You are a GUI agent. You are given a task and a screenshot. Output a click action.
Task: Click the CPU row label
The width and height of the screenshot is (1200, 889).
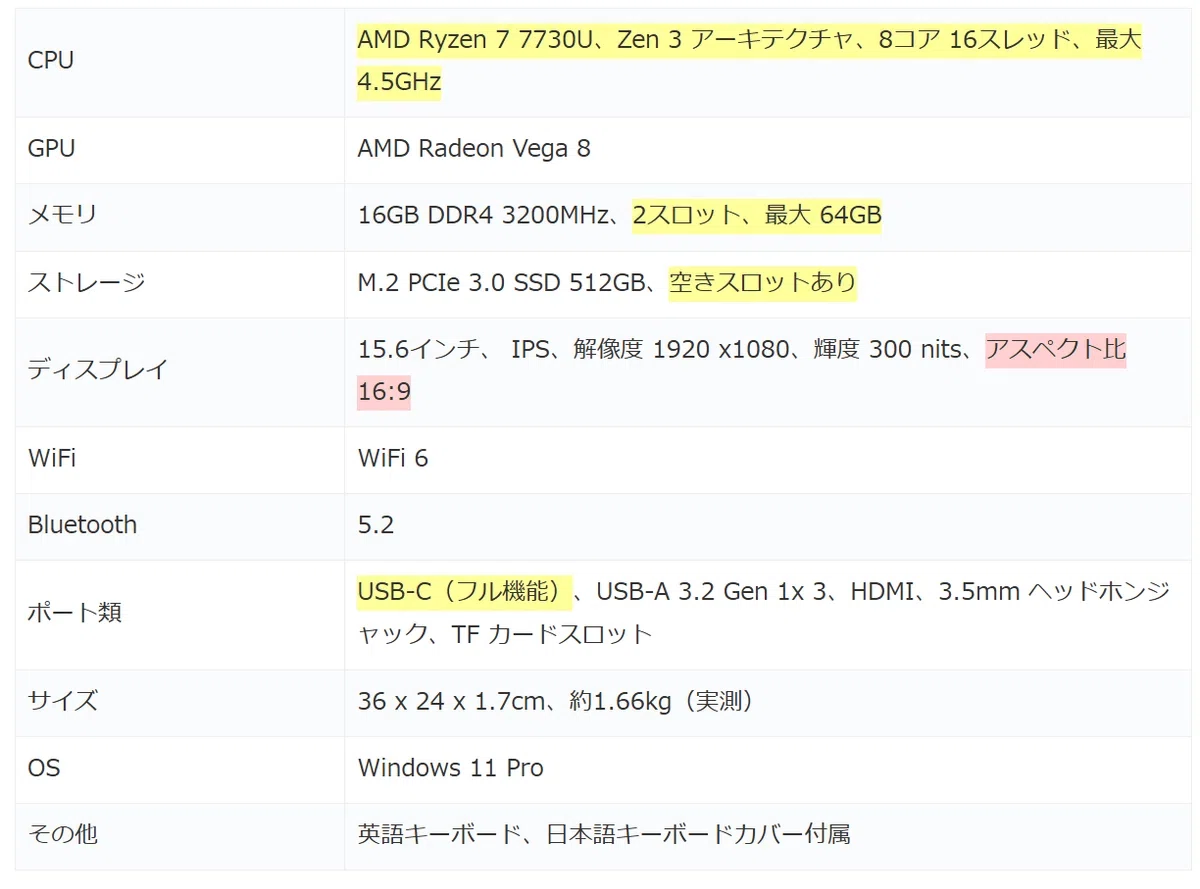tap(51, 60)
